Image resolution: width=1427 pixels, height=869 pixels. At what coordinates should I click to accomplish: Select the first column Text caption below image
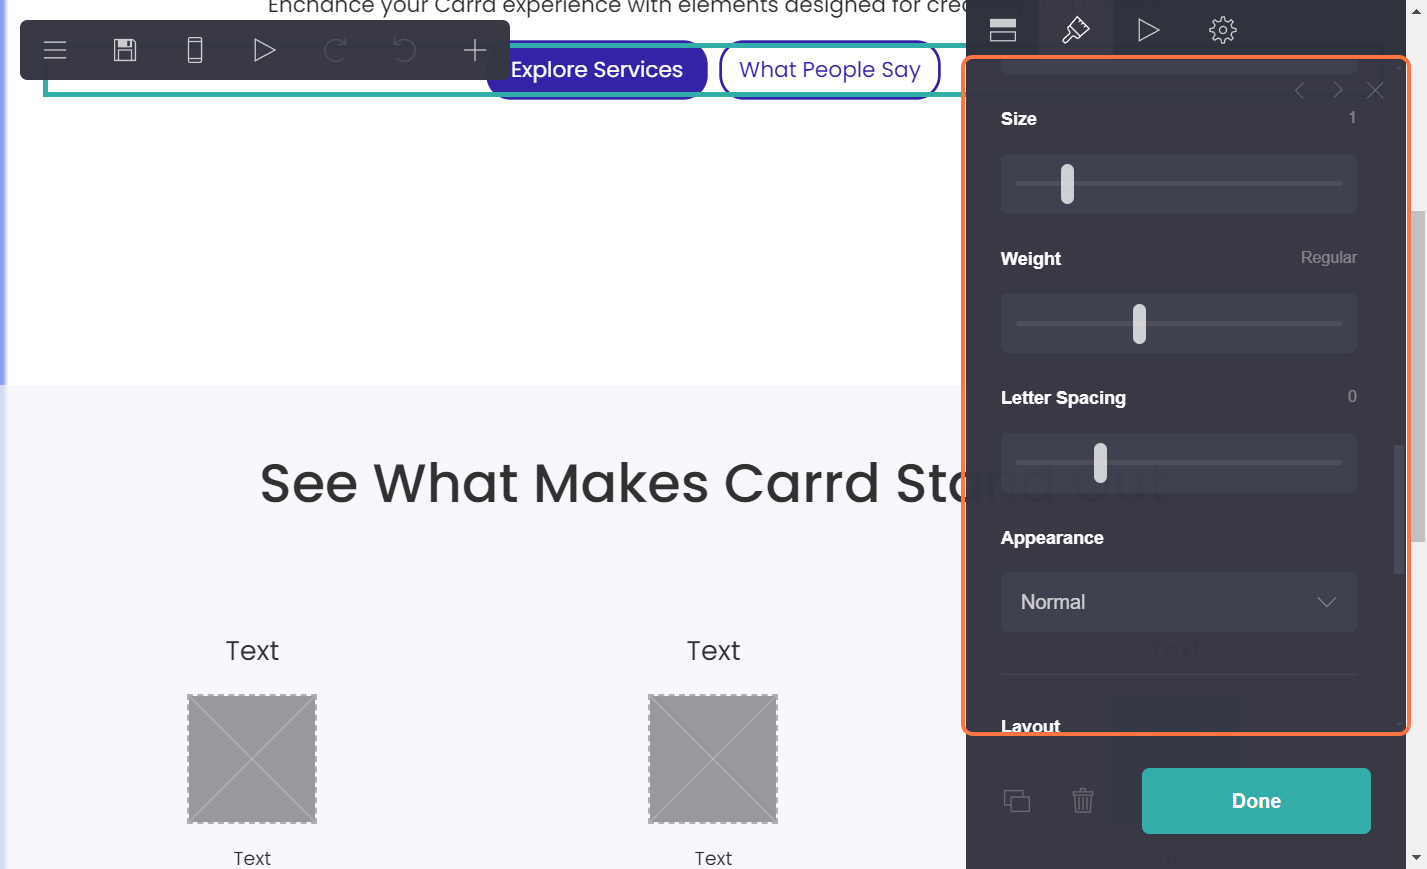252,858
